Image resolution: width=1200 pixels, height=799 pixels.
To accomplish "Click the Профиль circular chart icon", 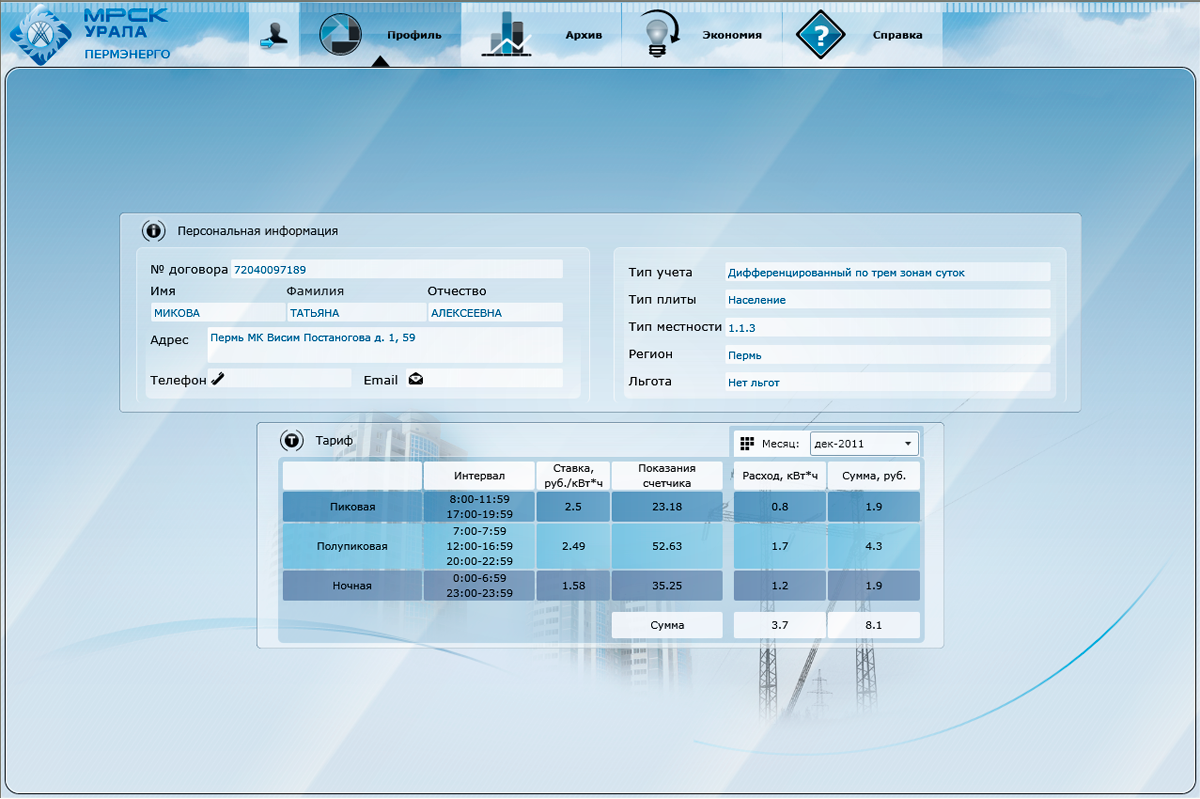I will click(339, 34).
